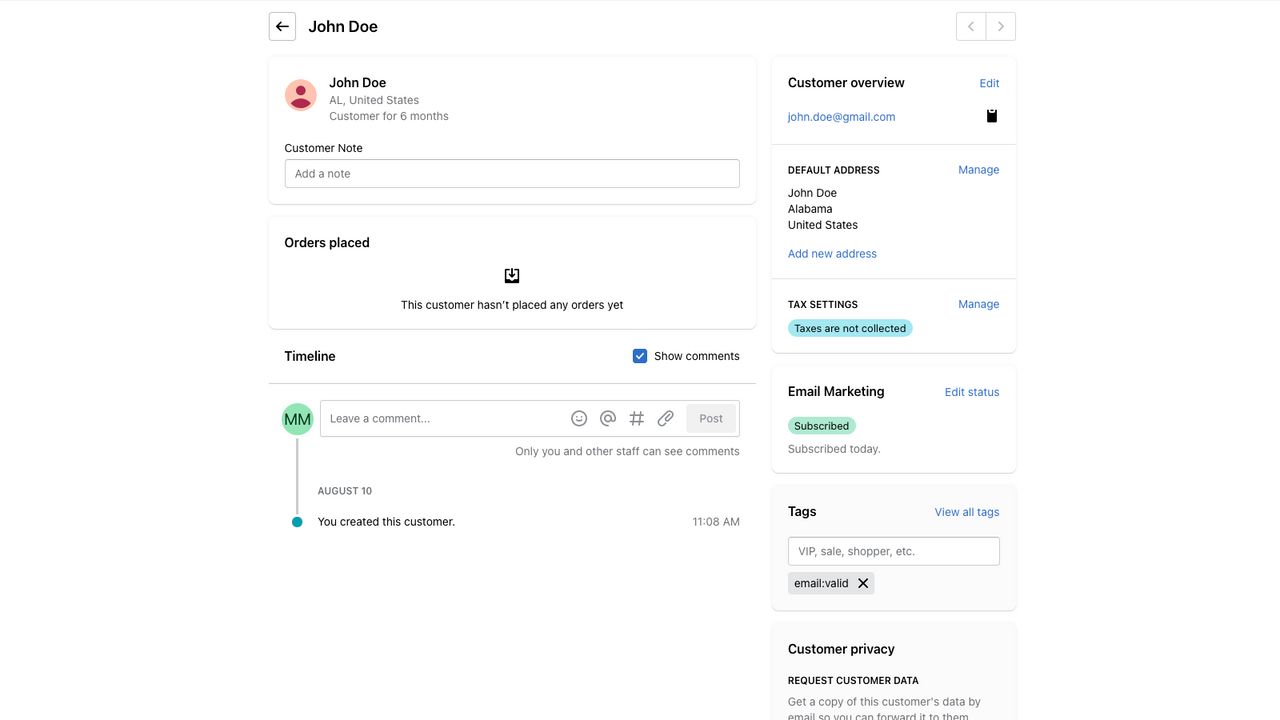Toggle the Show comments checkbox
The width and height of the screenshot is (1280, 720).
(639, 355)
